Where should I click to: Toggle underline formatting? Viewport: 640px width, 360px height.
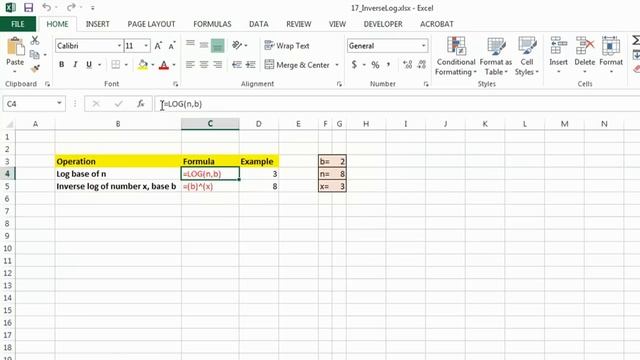click(89, 64)
